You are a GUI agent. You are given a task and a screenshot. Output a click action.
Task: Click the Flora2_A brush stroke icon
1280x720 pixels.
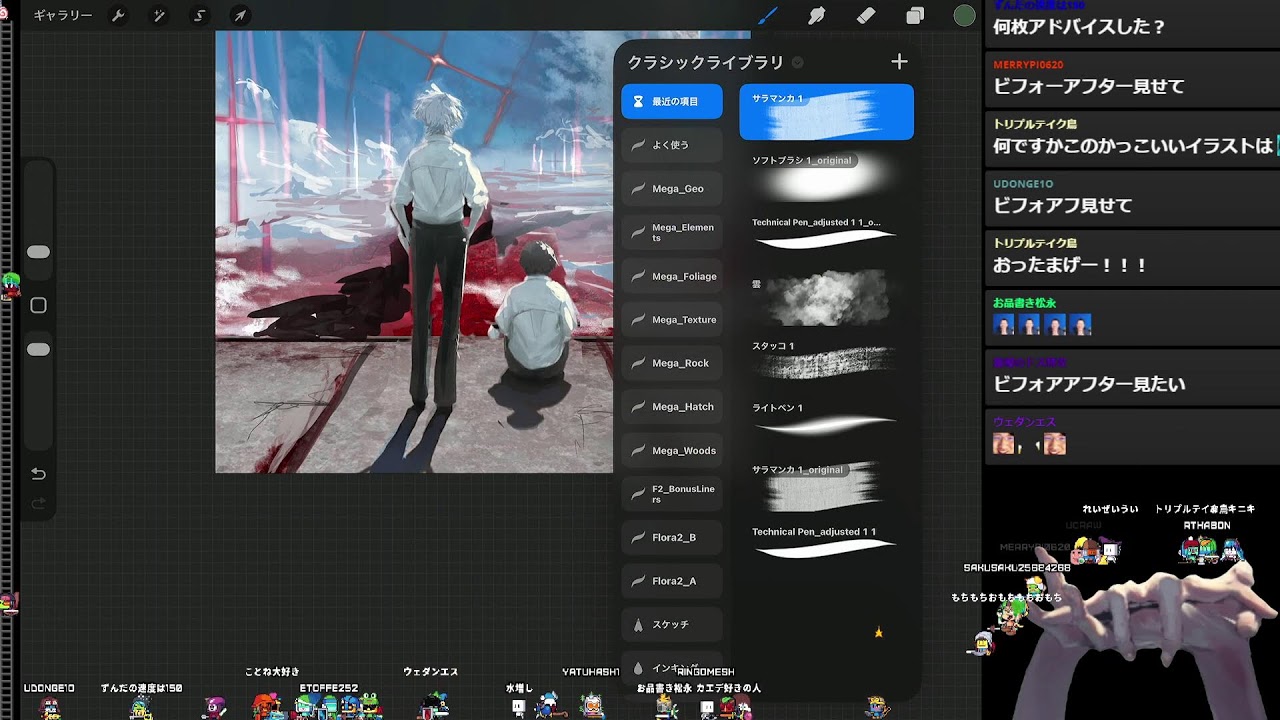pyautogui.click(x=638, y=581)
